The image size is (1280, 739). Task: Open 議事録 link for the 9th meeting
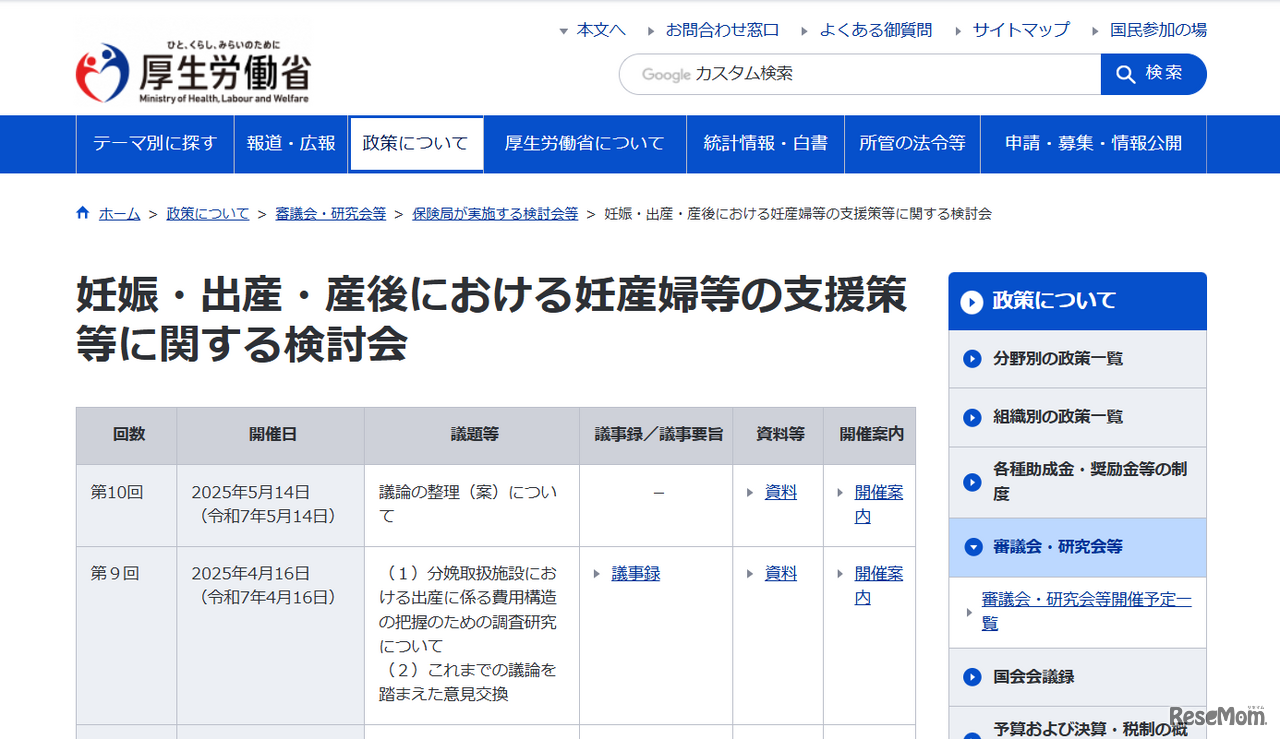pos(635,573)
